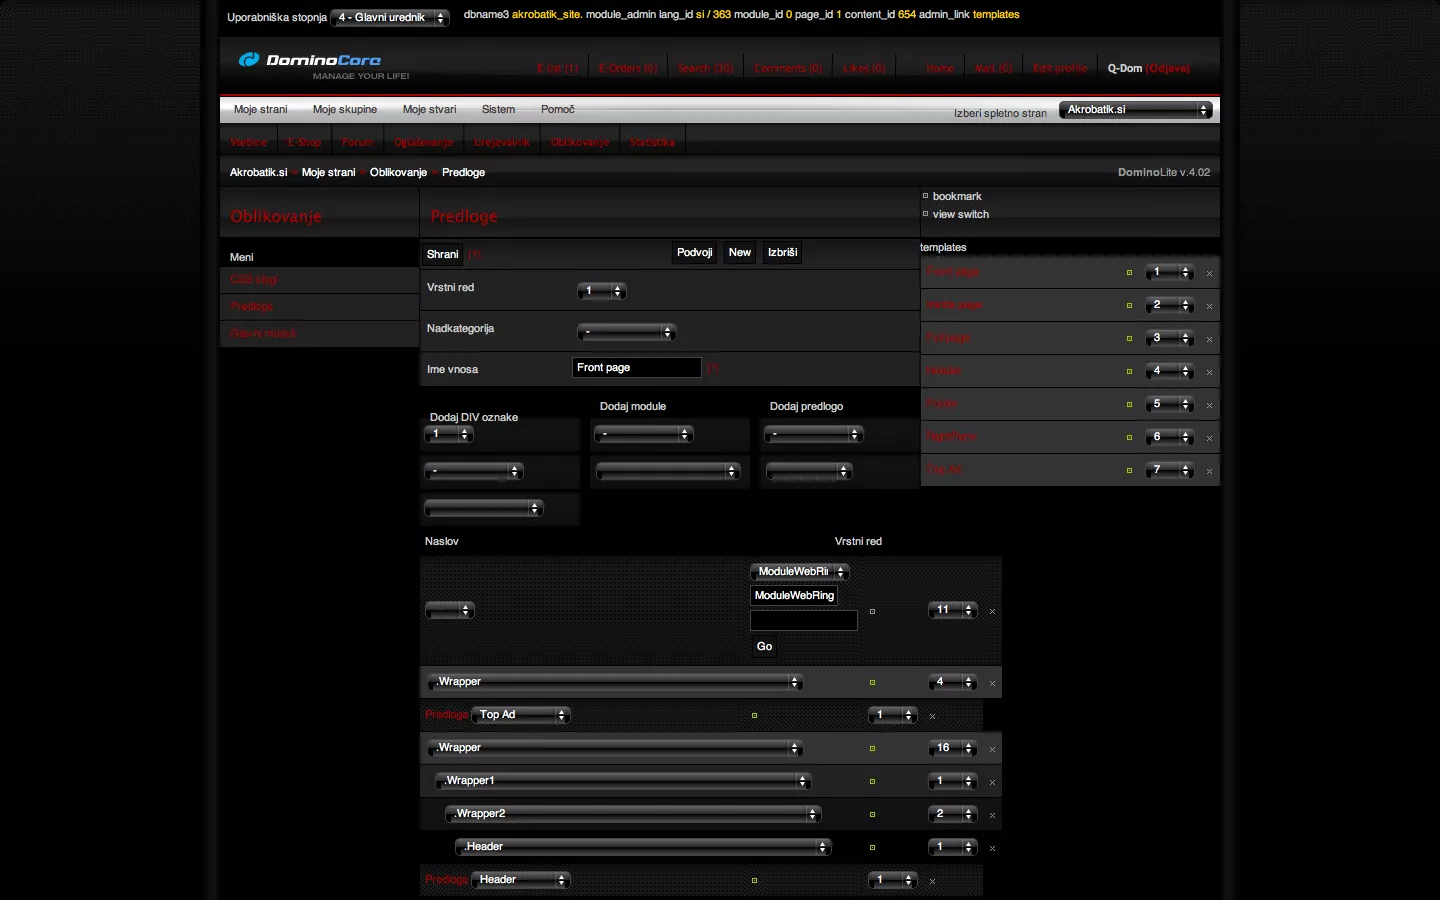1440x900 pixels.
Task: Open the Uporabniška stopnja dropdown
Action: [390, 18]
